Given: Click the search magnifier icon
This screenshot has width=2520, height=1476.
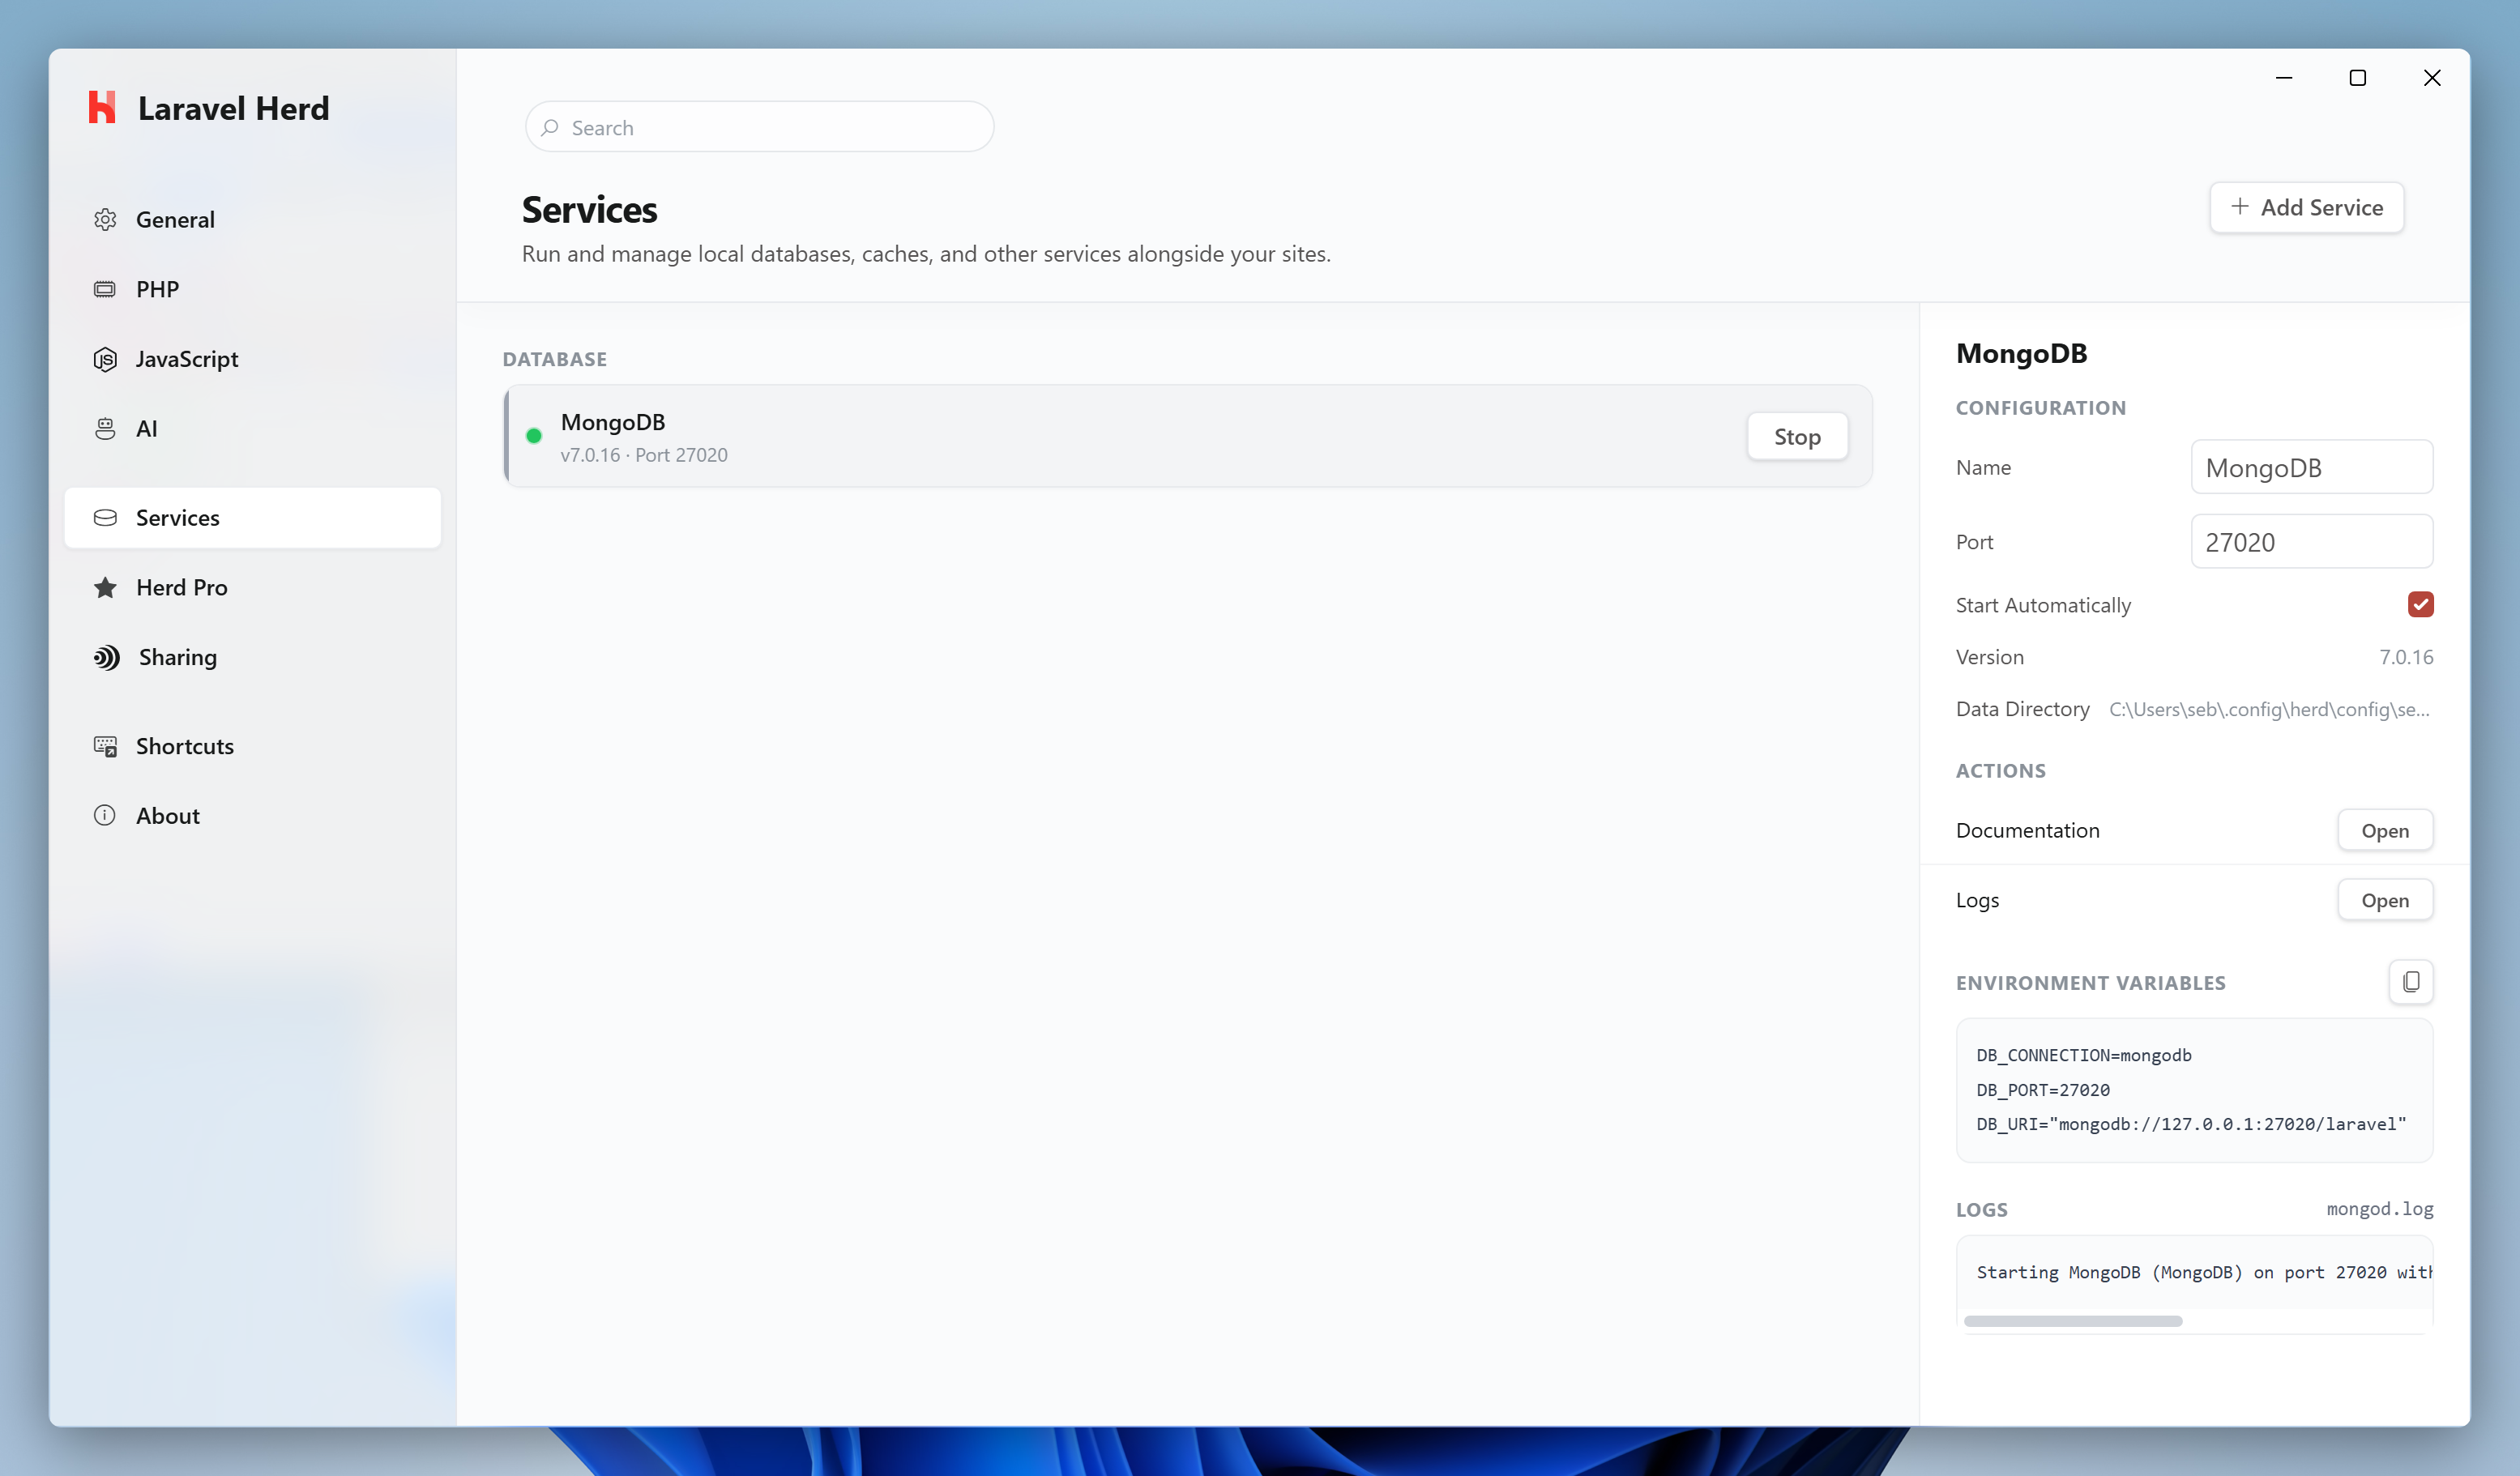Looking at the screenshot, I should tap(549, 127).
